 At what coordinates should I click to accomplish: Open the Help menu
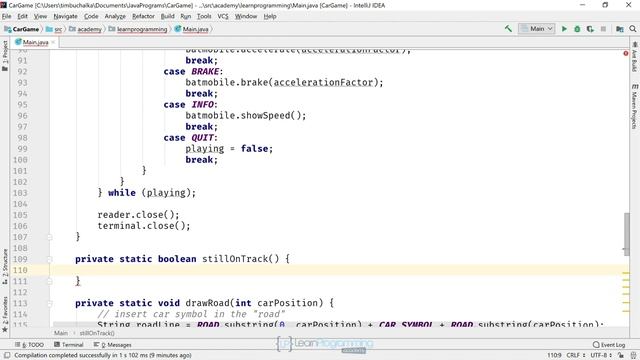270,16
